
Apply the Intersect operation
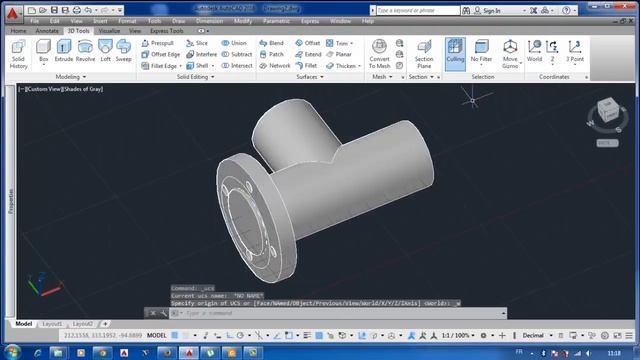[x=237, y=66]
